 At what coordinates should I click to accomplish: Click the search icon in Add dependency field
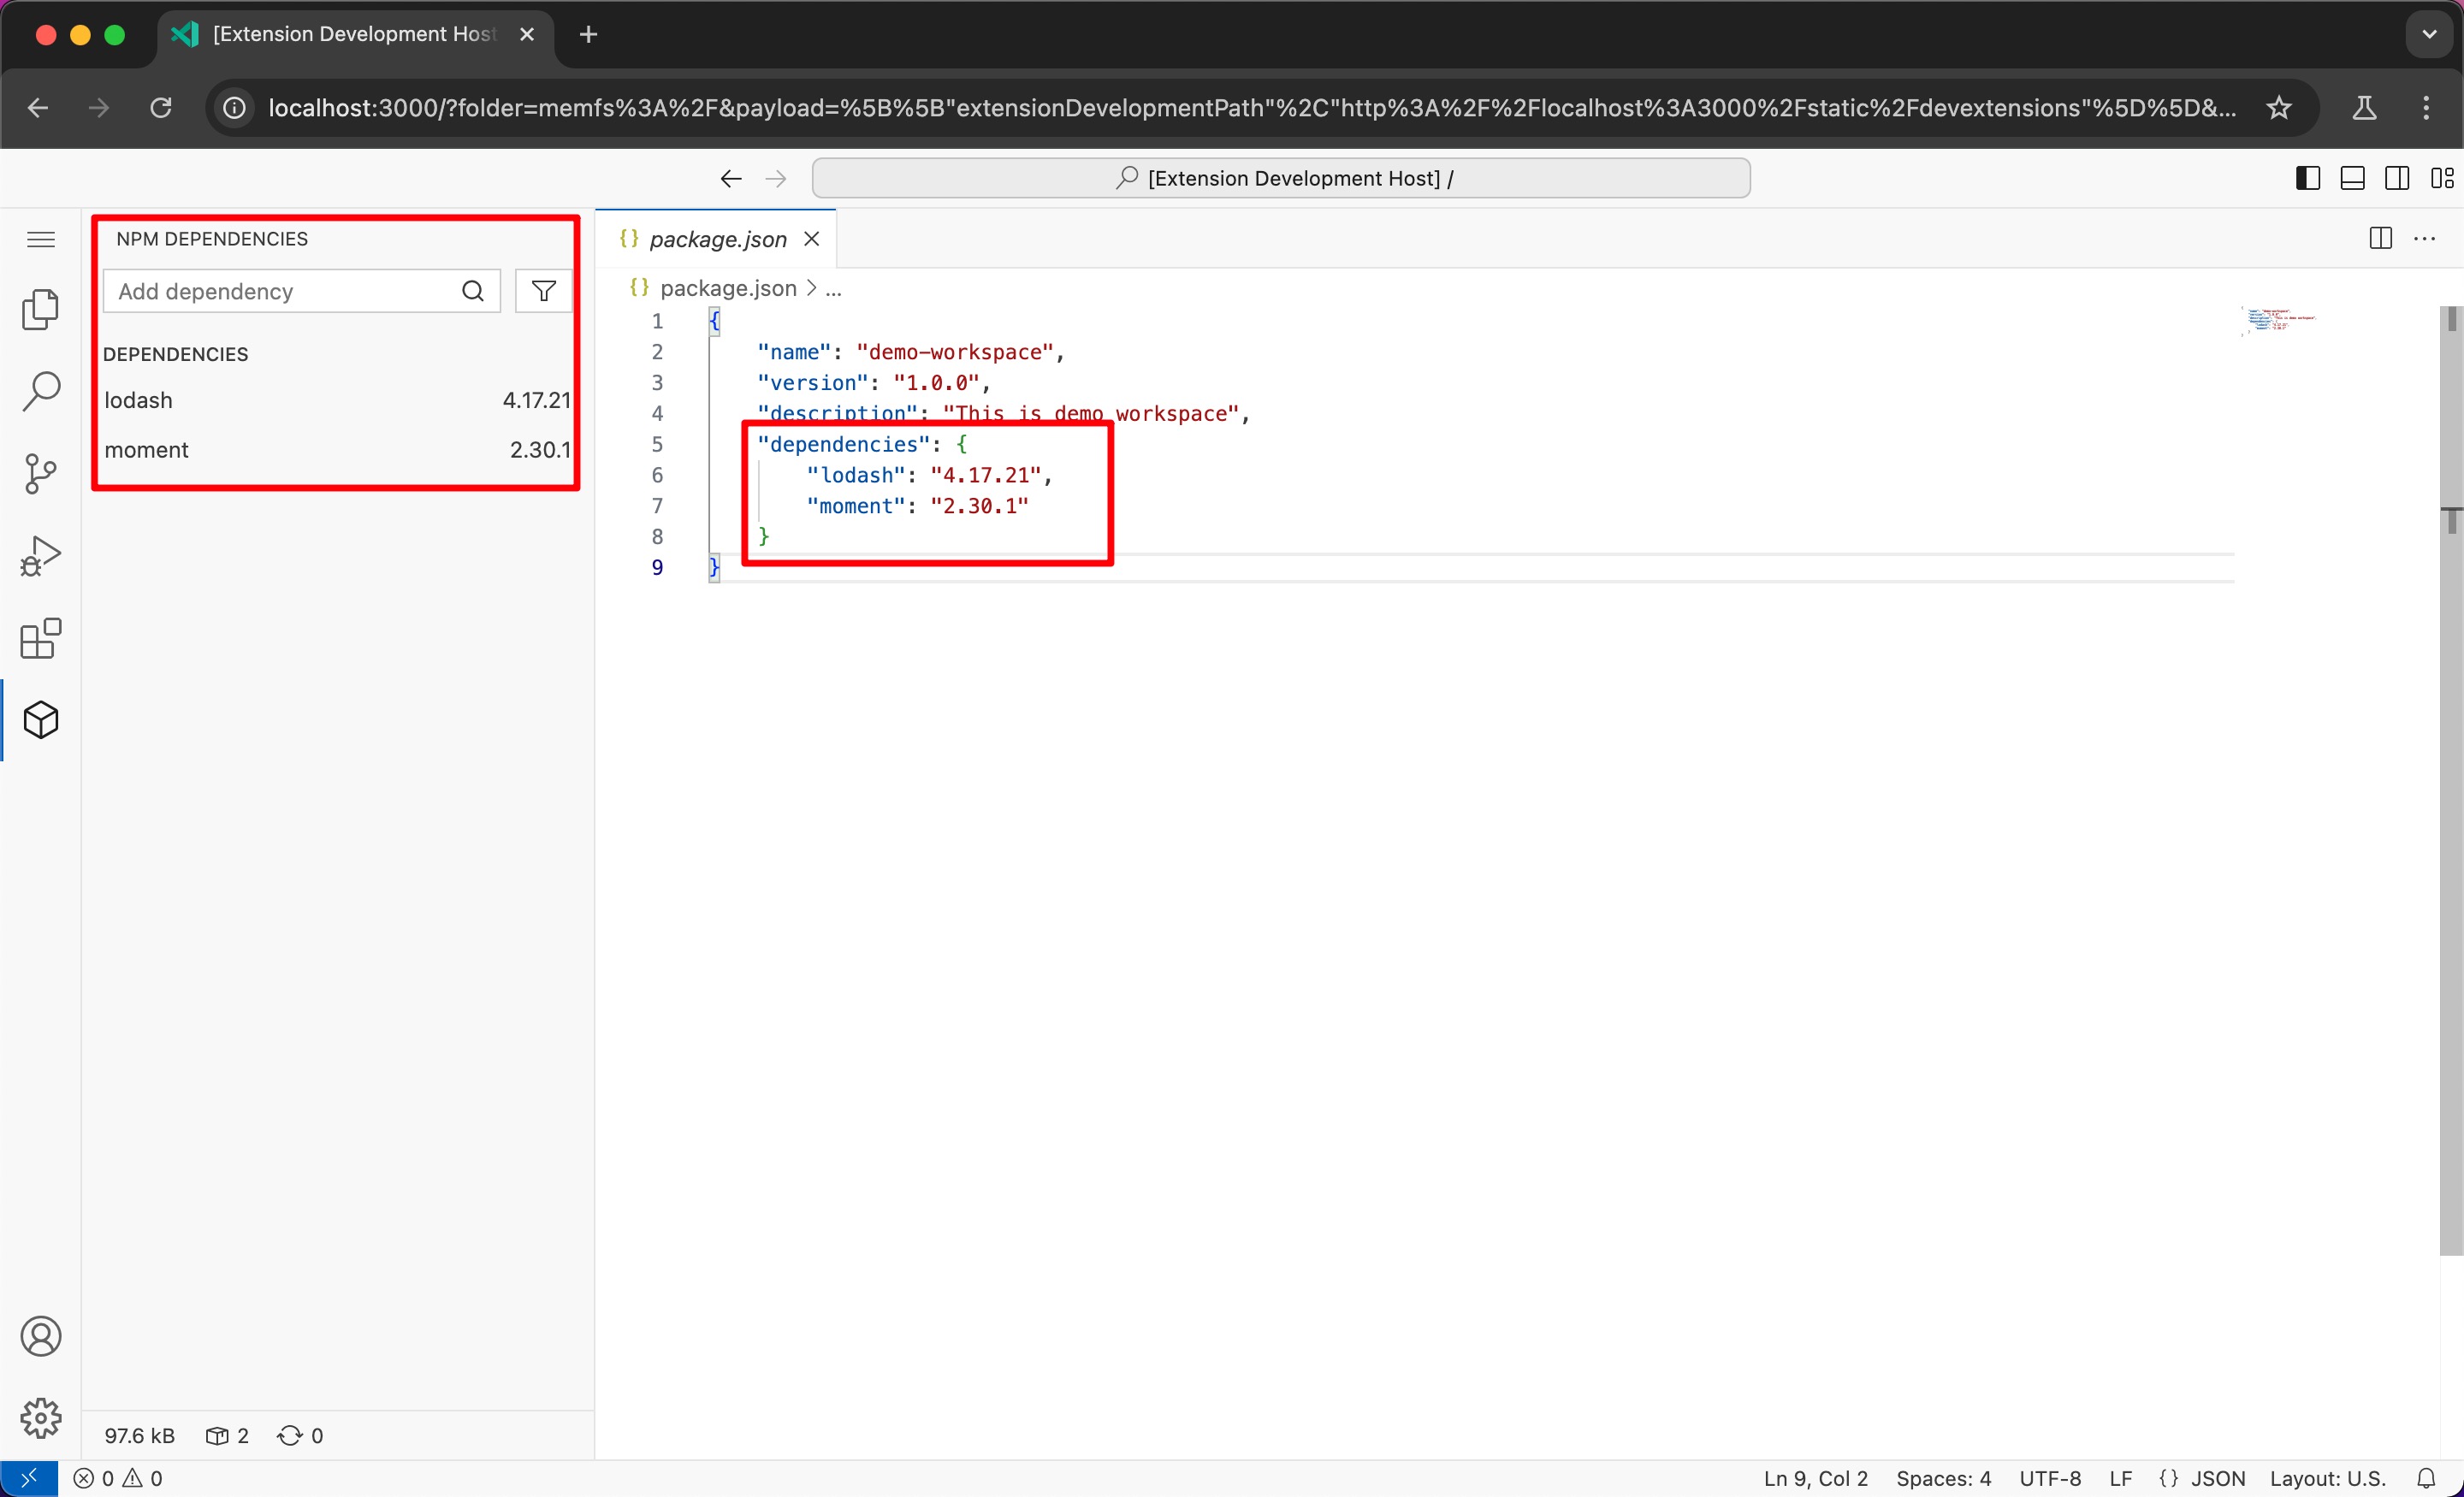(x=473, y=291)
